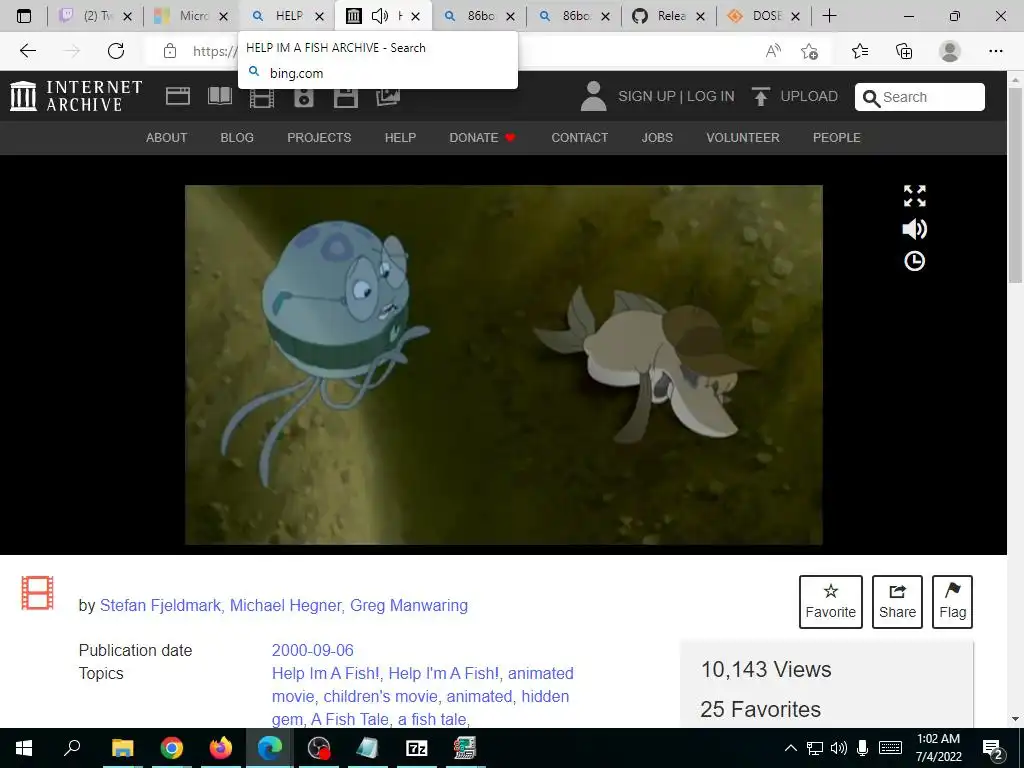
Task: Open the JOBS menu item
Action: click(x=657, y=138)
